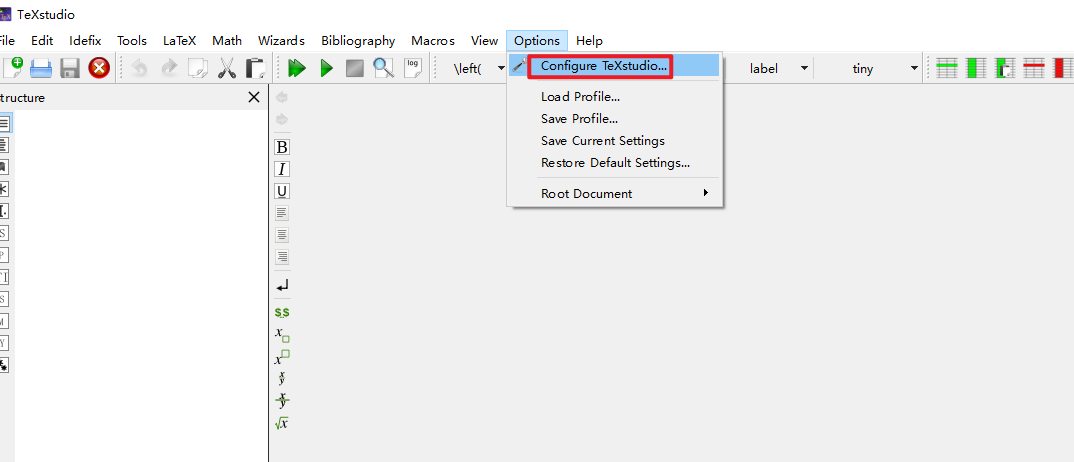Viewport: 1074px width, 462px height.
Task: Select Save Profile... menu entry
Action: click(579, 119)
